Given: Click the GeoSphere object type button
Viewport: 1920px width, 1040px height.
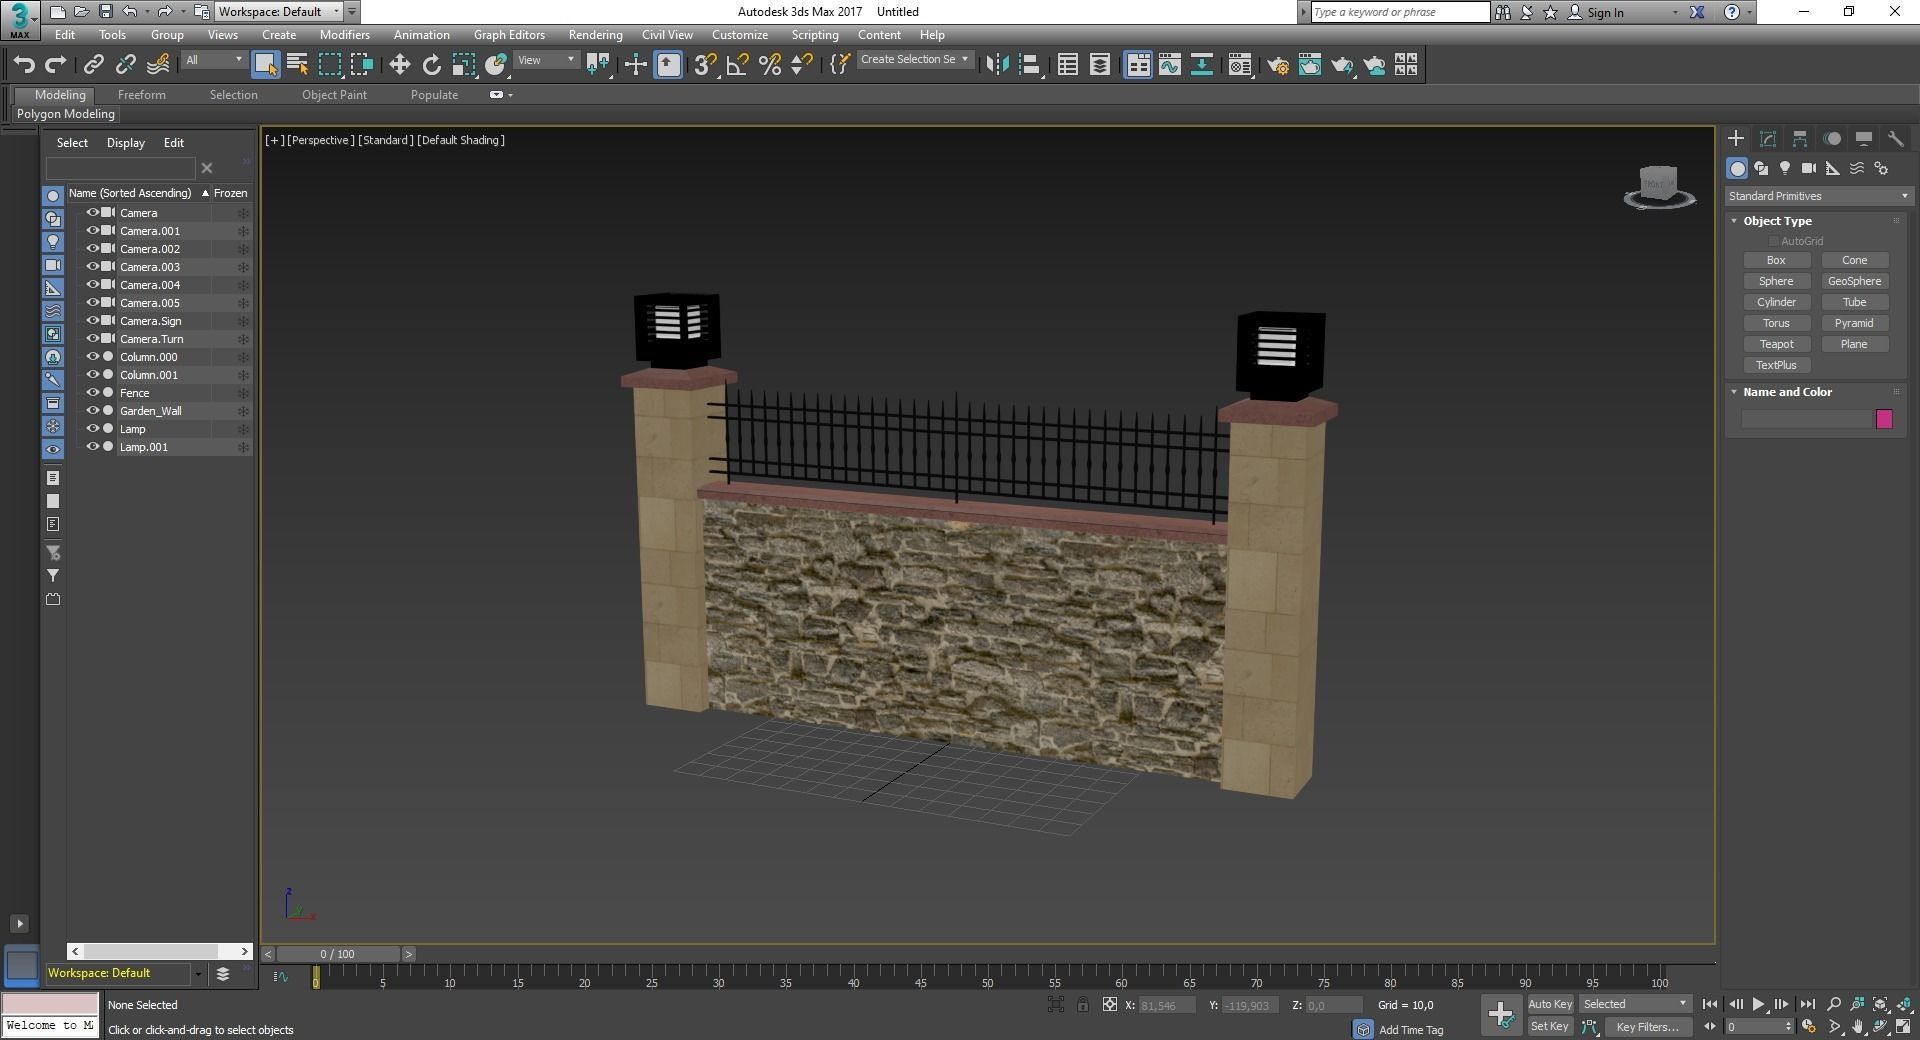Looking at the screenshot, I should [1854, 281].
